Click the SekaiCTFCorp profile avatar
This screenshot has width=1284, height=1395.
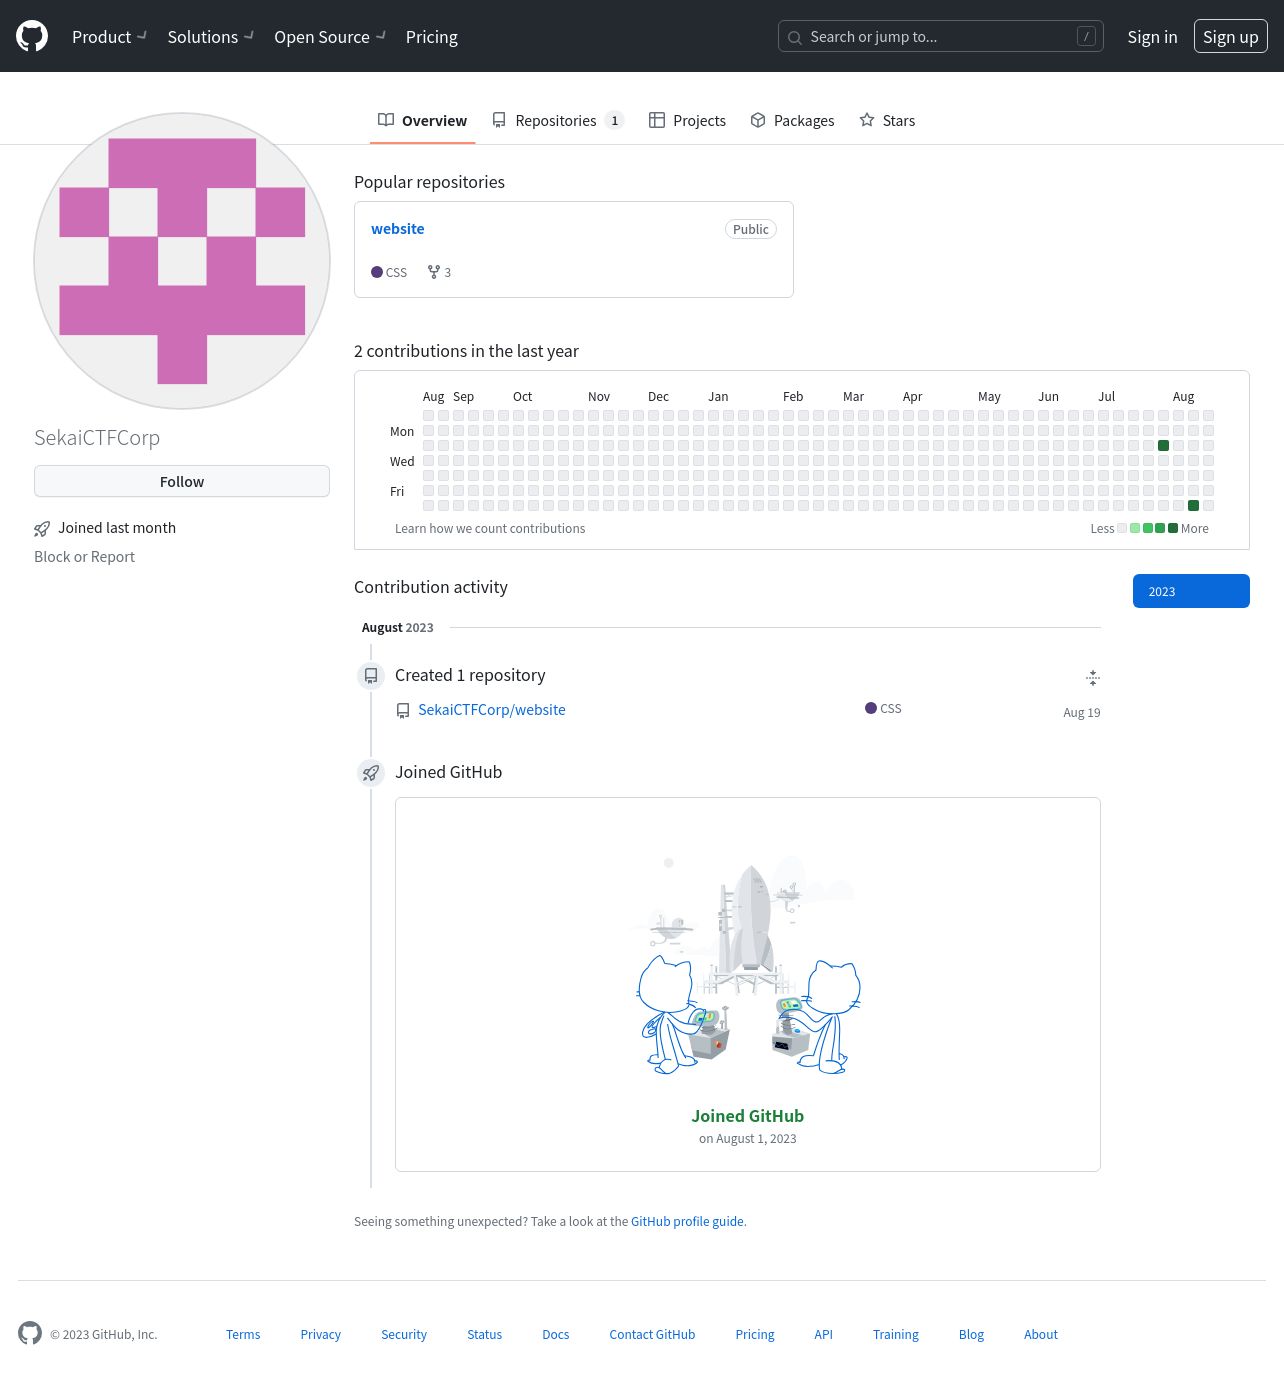point(182,261)
